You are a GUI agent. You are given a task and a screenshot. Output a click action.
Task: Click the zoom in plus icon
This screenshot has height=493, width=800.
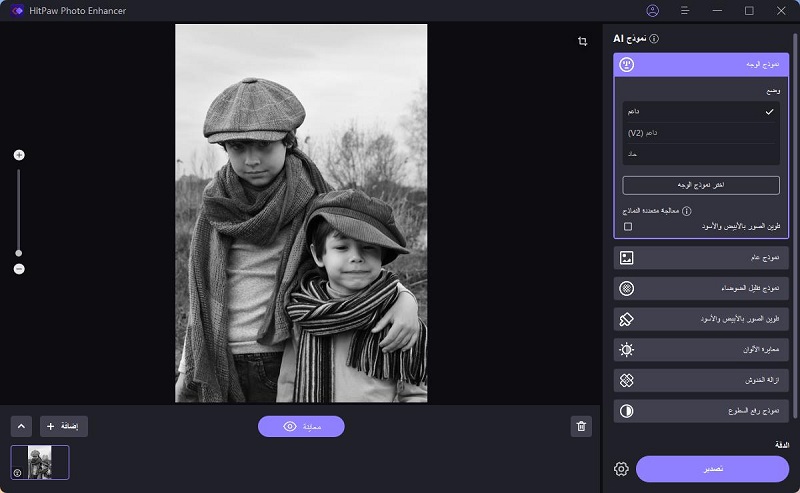click(x=19, y=155)
